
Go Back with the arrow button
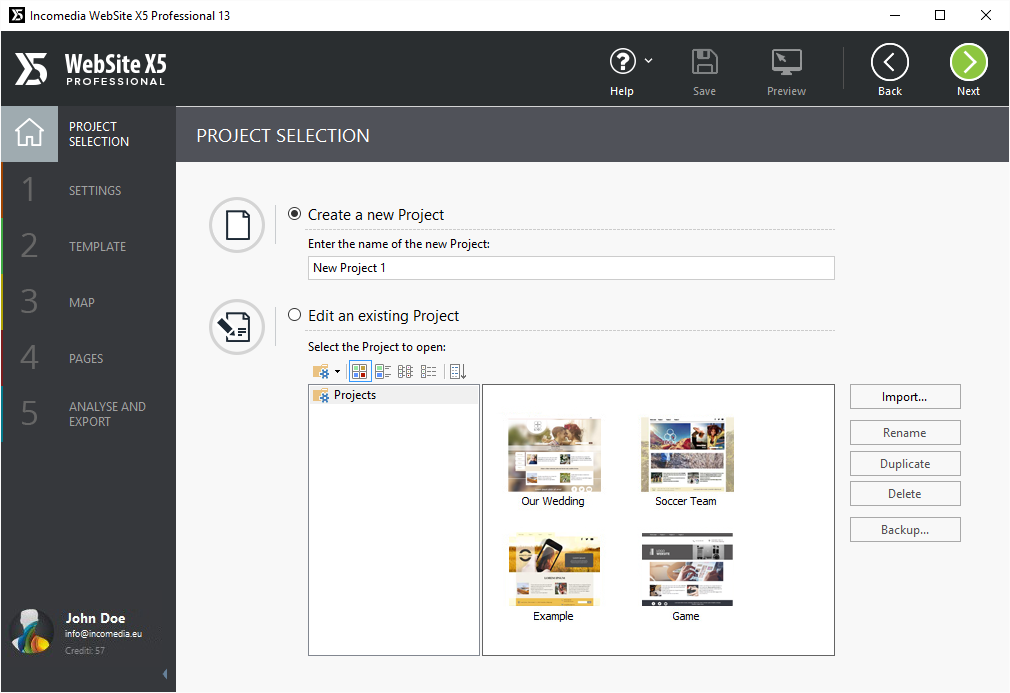coord(890,62)
